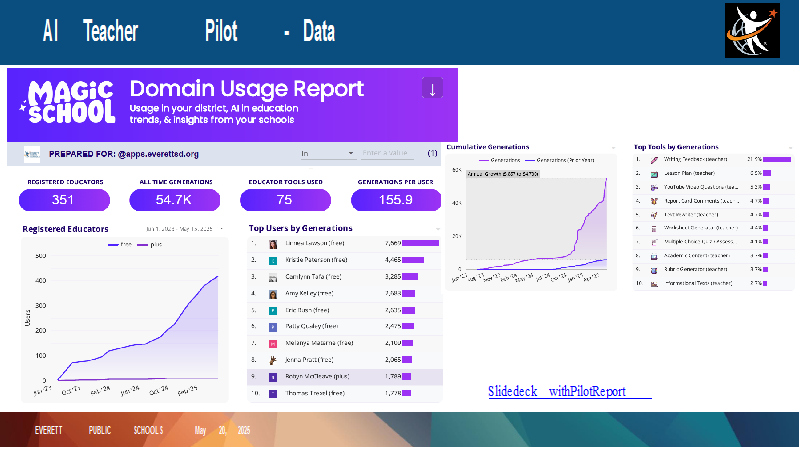Expand the Top Tools by Generations menu arrow
This screenshot has width=800, height=450.
[x=791, y=147]
